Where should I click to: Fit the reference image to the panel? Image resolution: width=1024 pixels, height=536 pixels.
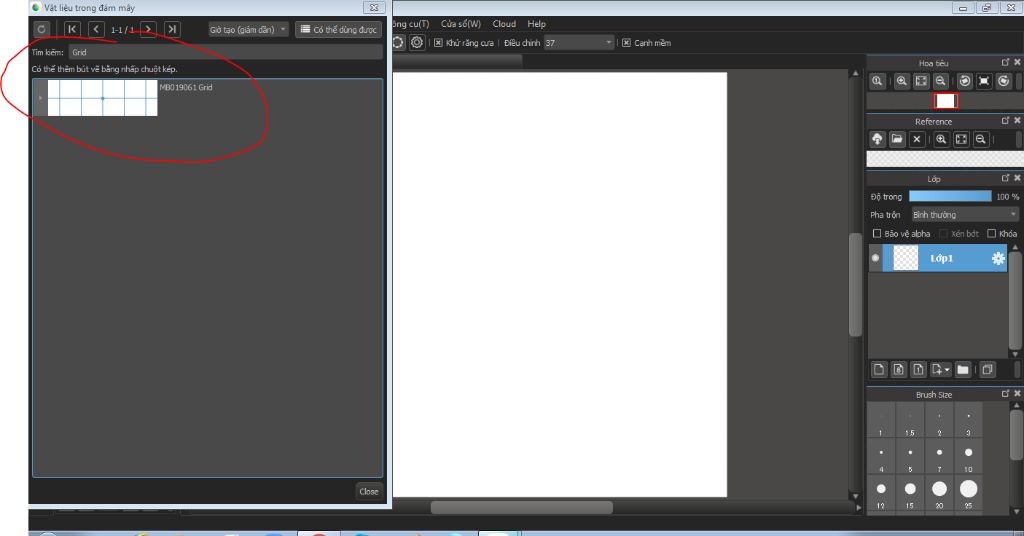pyautogui.click(x=961, y=139)
